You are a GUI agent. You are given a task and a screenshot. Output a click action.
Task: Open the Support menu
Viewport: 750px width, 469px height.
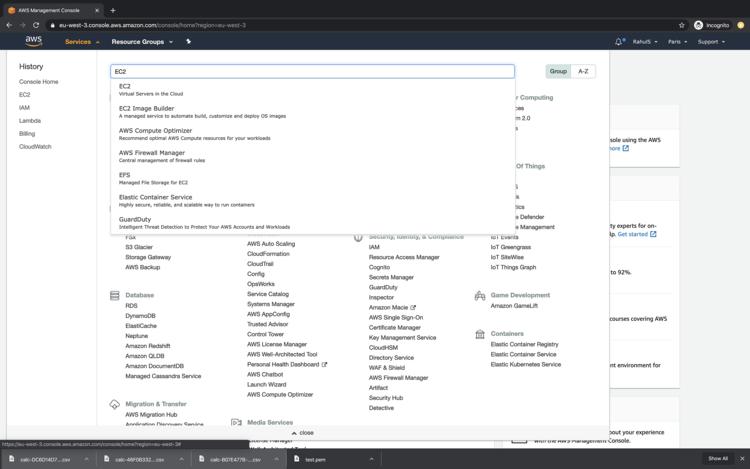pyautogui.click(x=710, y=42)
